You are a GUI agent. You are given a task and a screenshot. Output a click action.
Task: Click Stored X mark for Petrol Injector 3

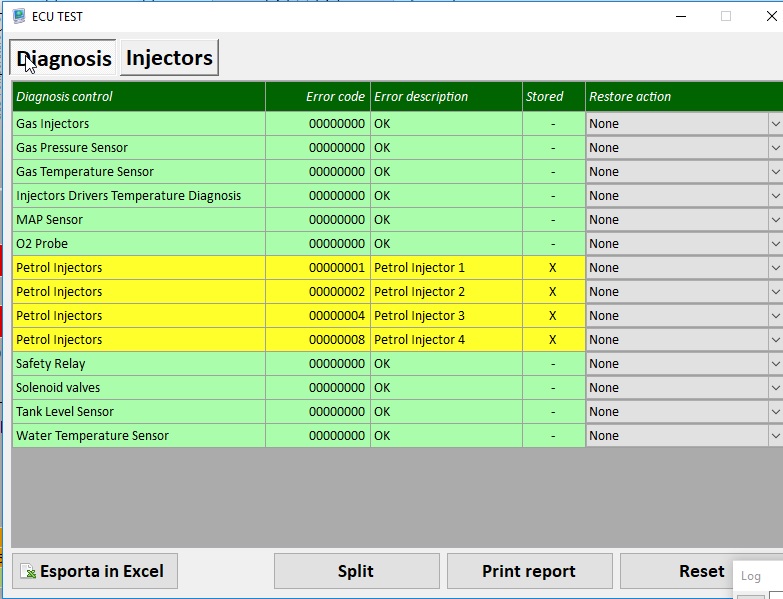(553, 316)
